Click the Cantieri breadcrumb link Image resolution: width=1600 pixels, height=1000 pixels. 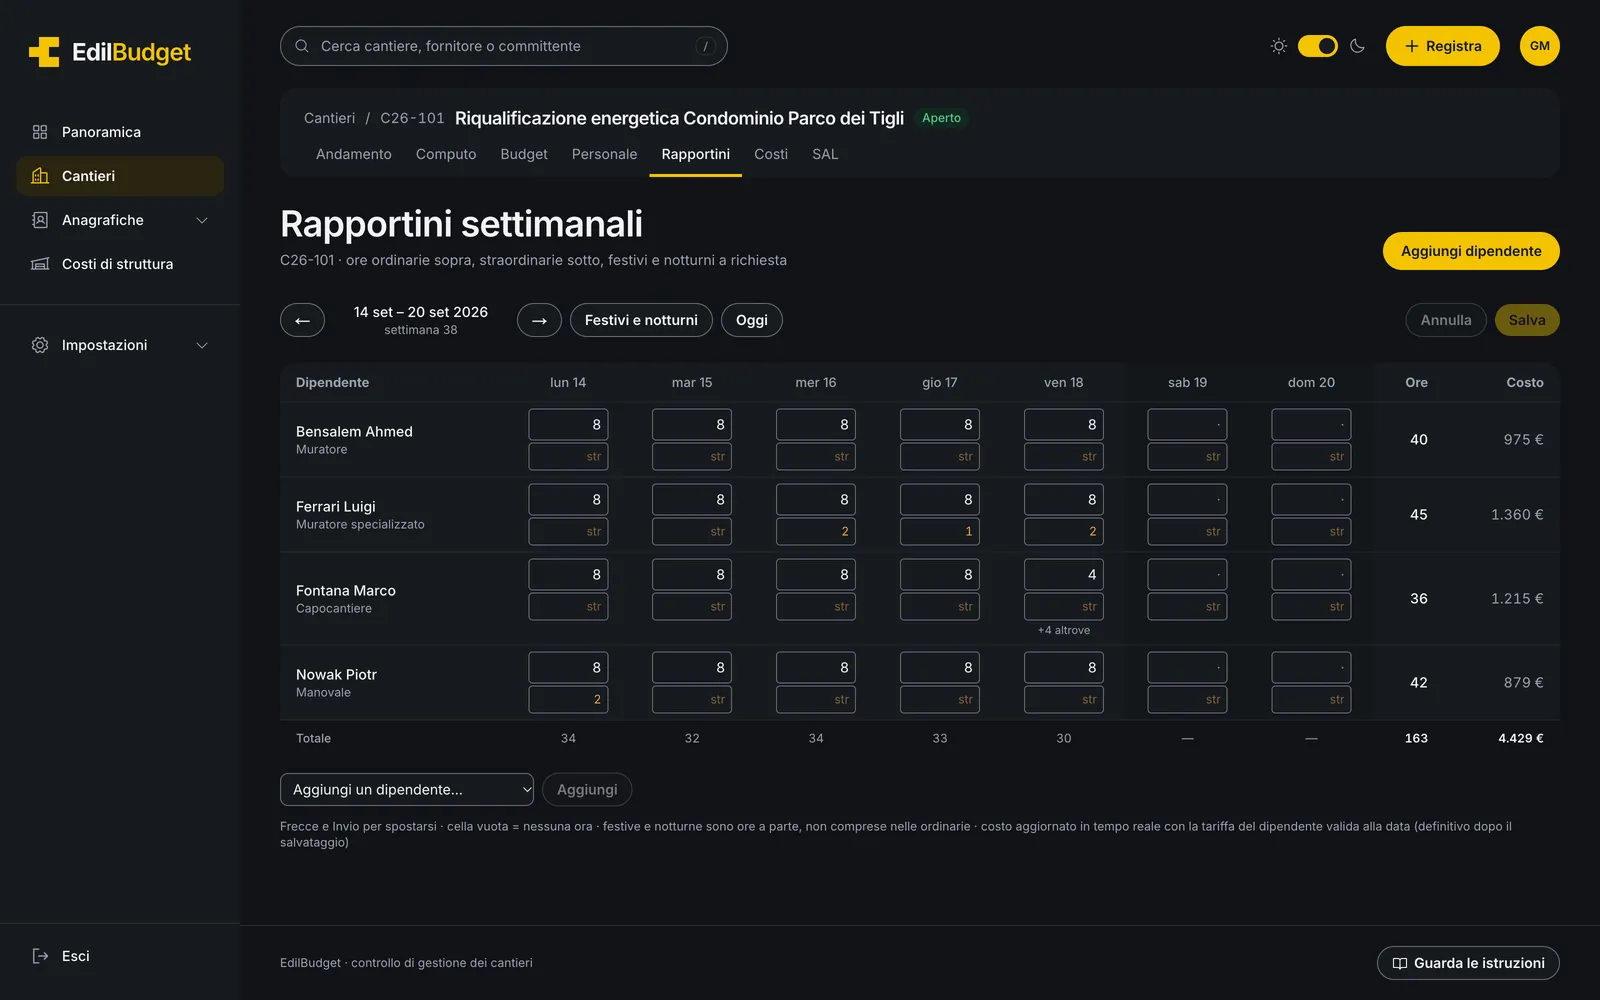[x=329, y=118]
